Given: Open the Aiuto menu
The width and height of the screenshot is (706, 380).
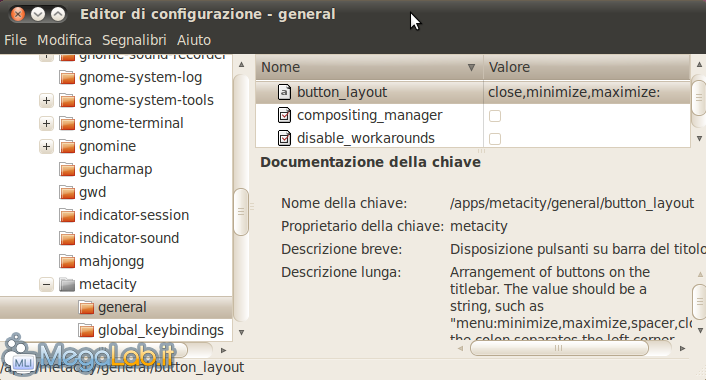Looking at the screenshot, I should [x=194, y=40].
